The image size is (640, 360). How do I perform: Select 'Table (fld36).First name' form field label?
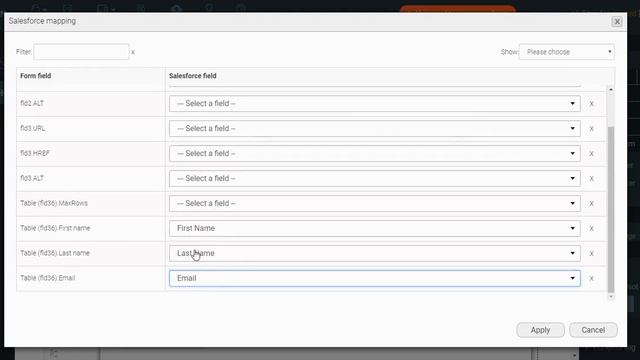tap(55, 228)
